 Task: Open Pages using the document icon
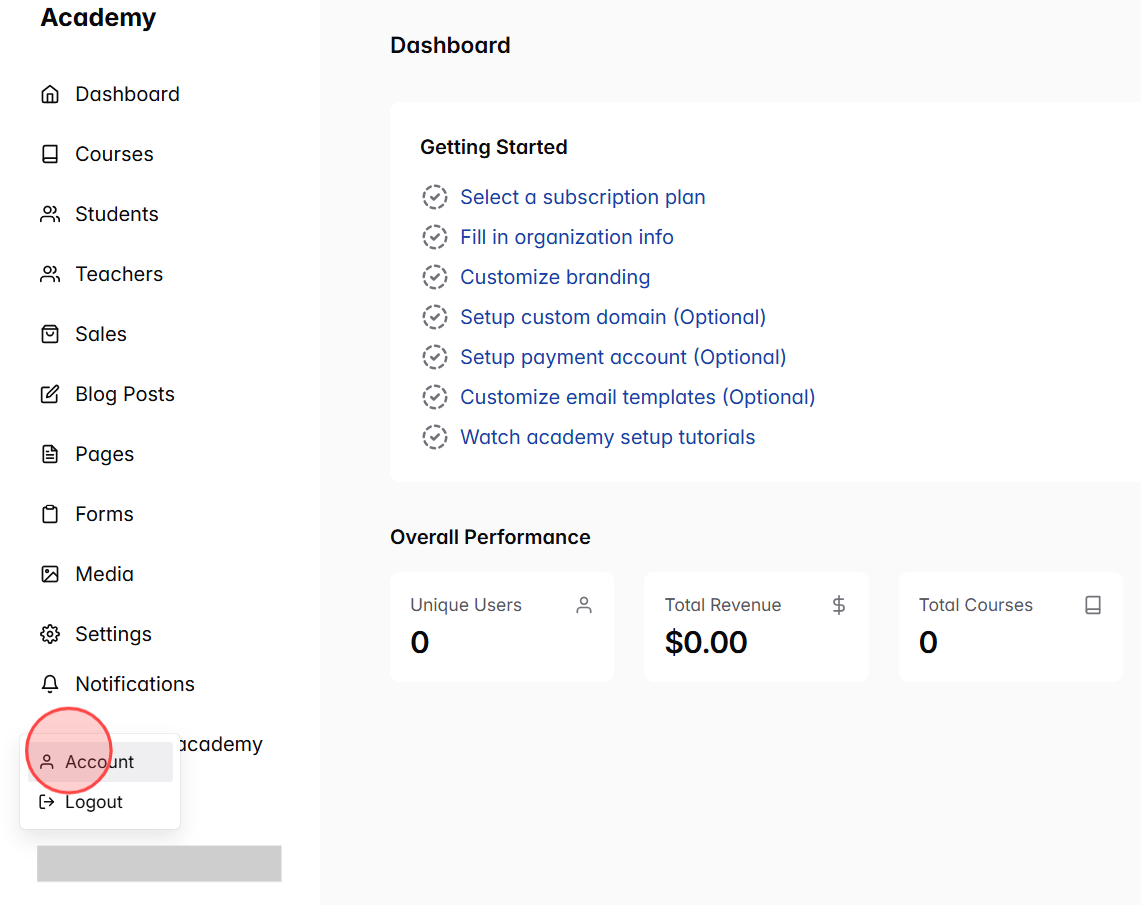pos(50,453)
